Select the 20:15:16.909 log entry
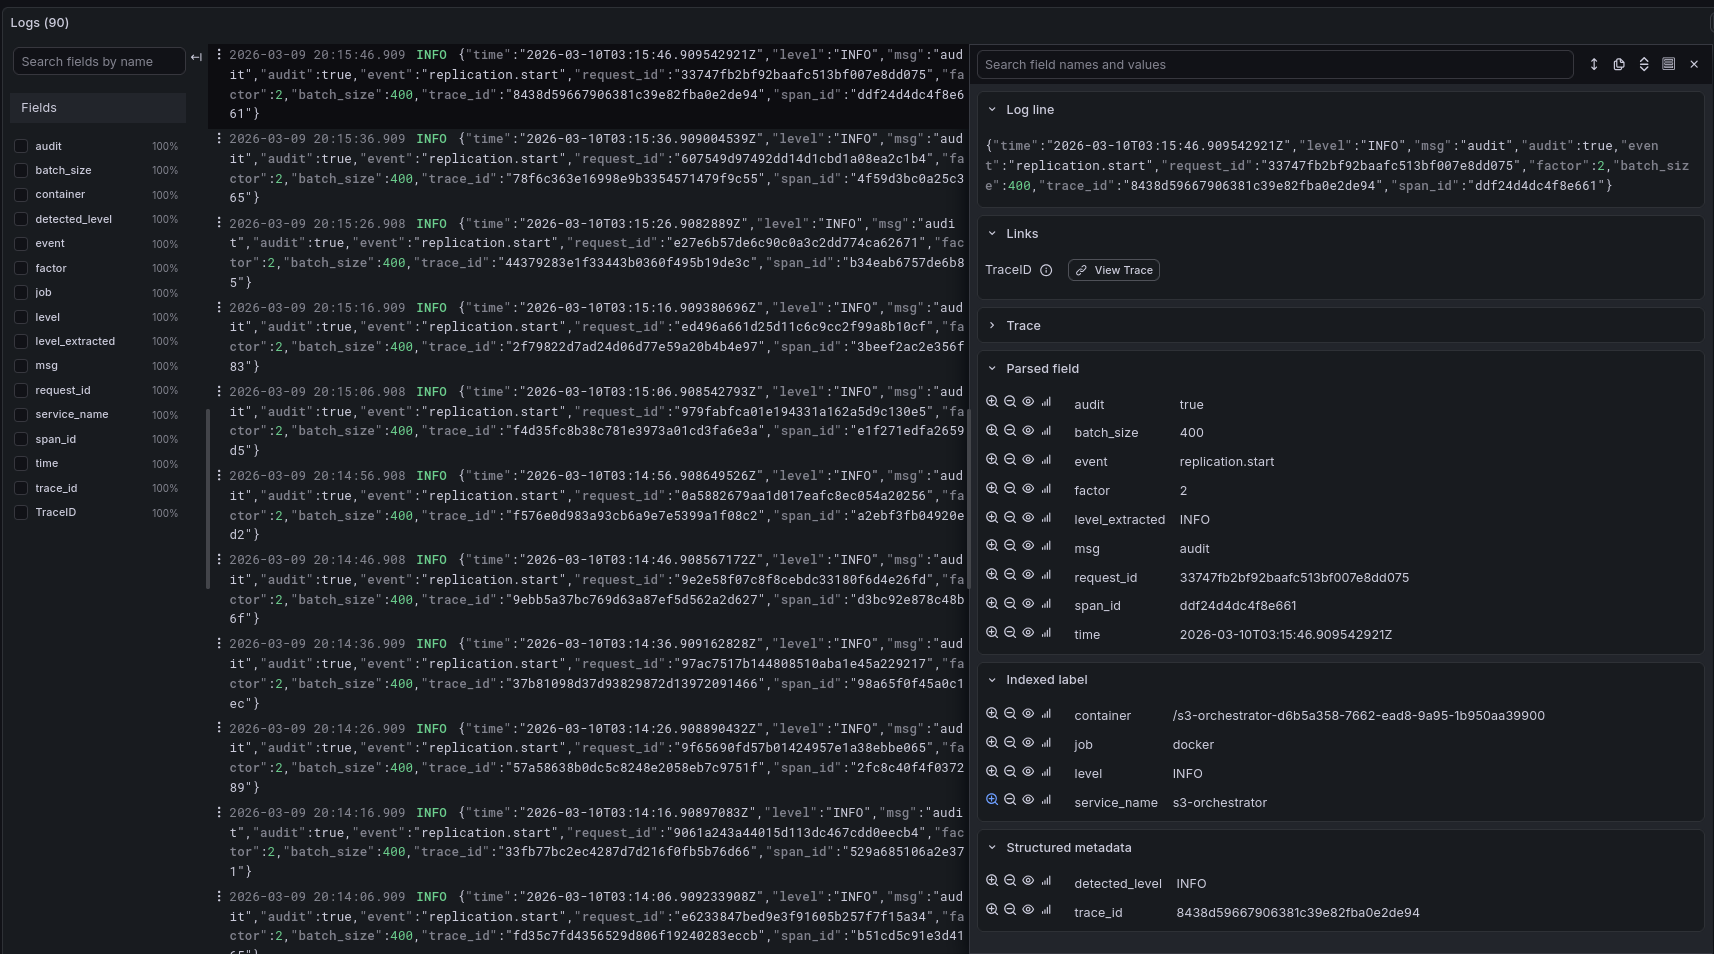Viewport: 1714px width, 954px height. pyautogui.click(x=596, y=337)
